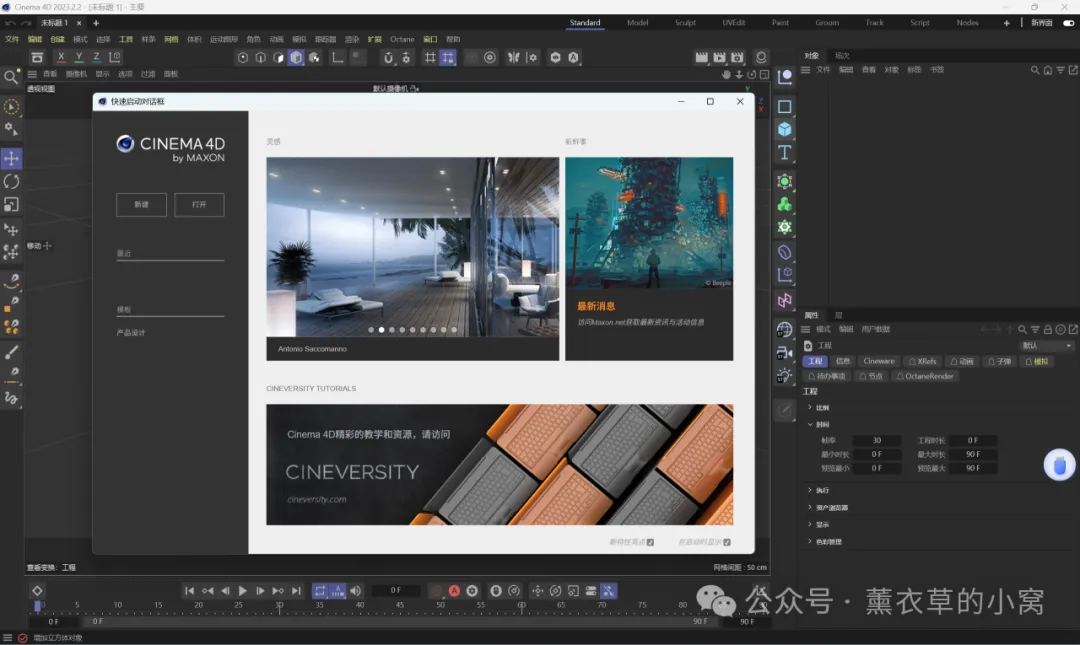Toggle the Z axis lock
Viewport: 1080px width, 645px height.
(x=96, y=57)
